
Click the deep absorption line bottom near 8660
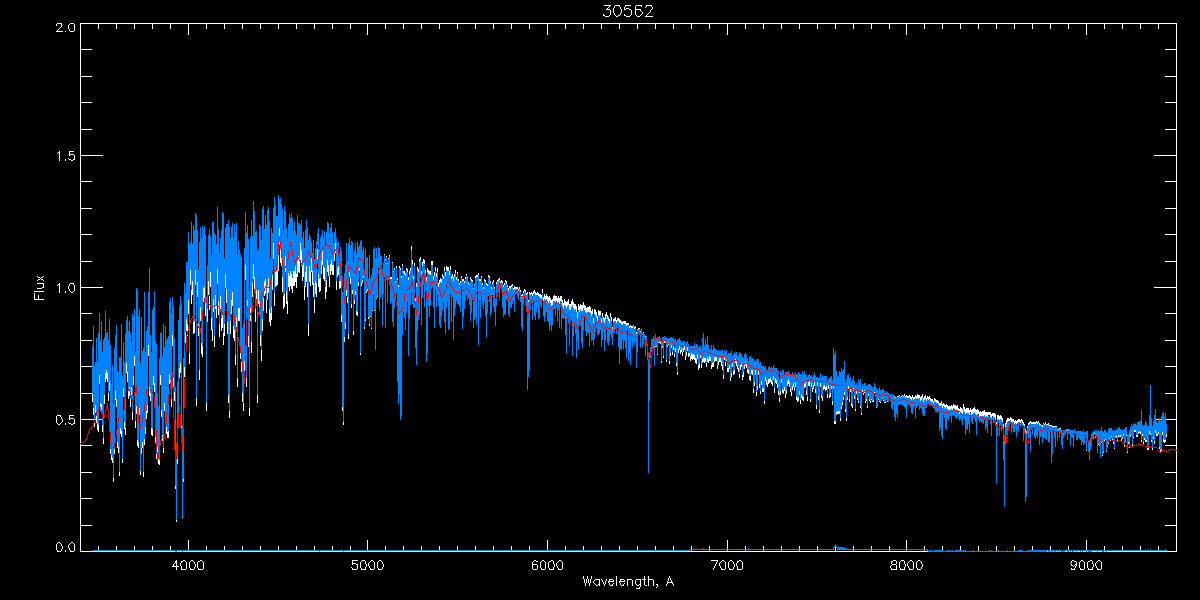[x=1026, y=499]
